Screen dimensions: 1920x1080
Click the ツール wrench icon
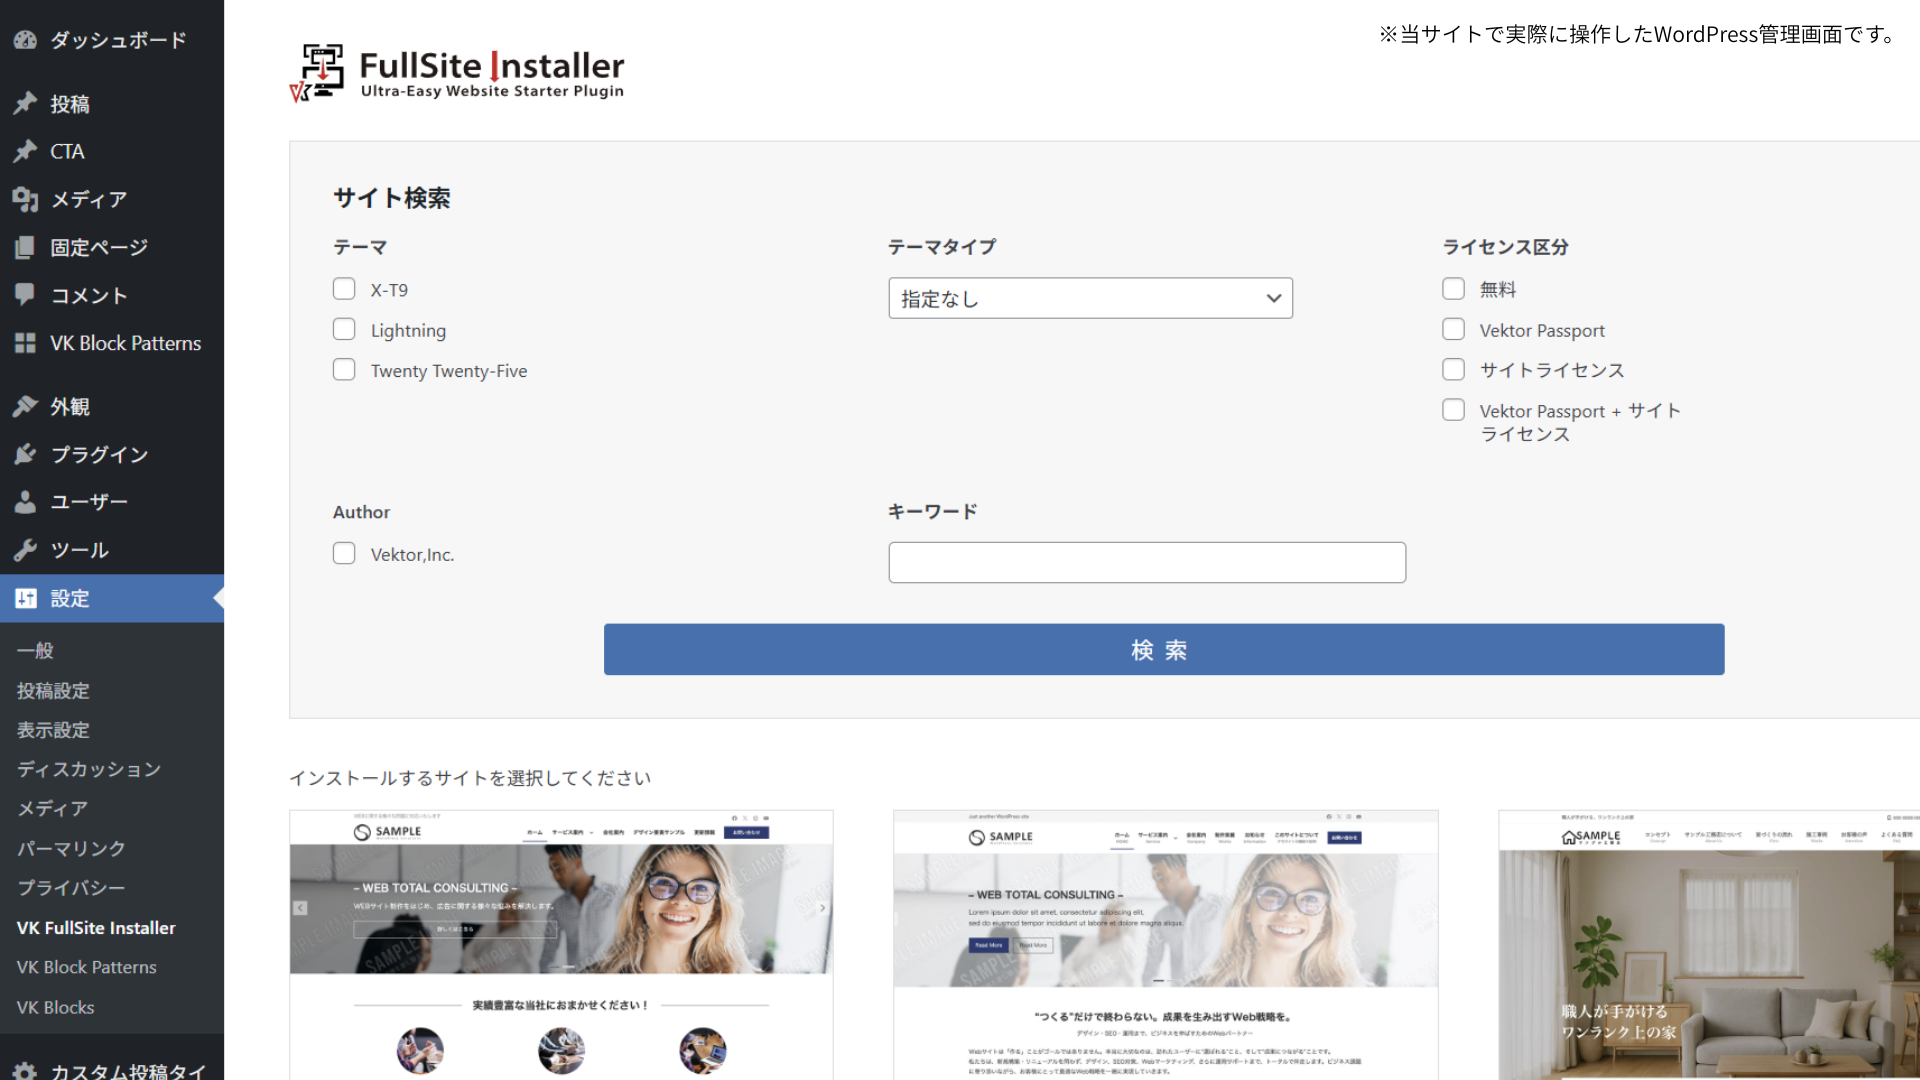(25, 550)
